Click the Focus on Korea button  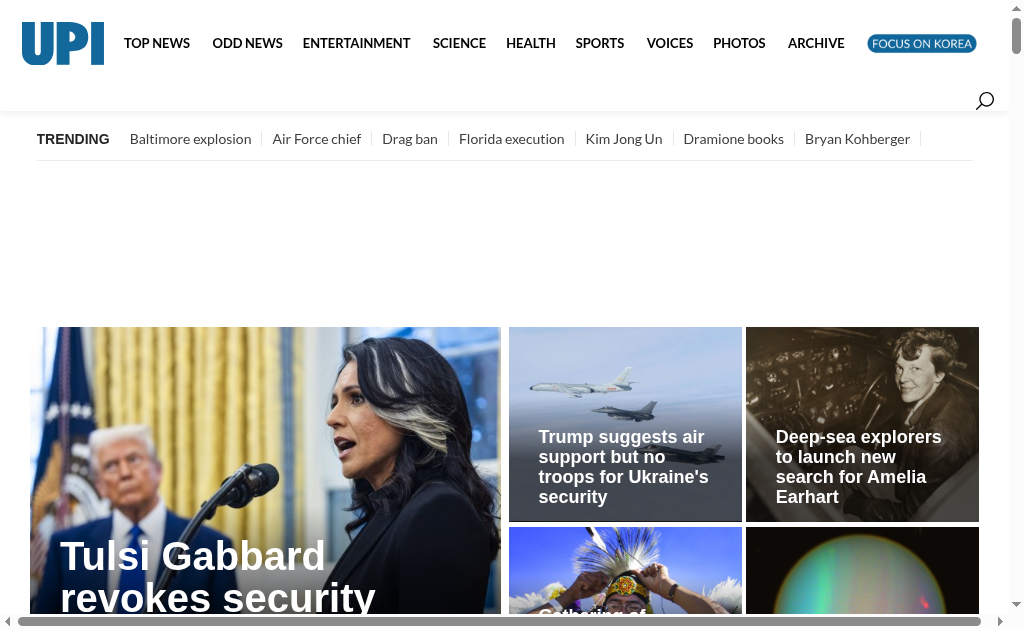(x=921, y=44)
